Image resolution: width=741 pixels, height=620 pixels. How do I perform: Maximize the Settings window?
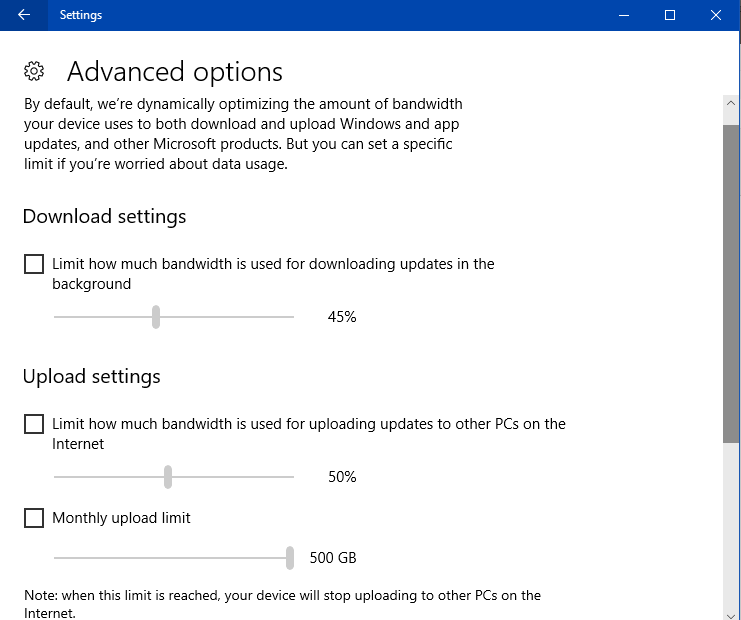[670, 15]
